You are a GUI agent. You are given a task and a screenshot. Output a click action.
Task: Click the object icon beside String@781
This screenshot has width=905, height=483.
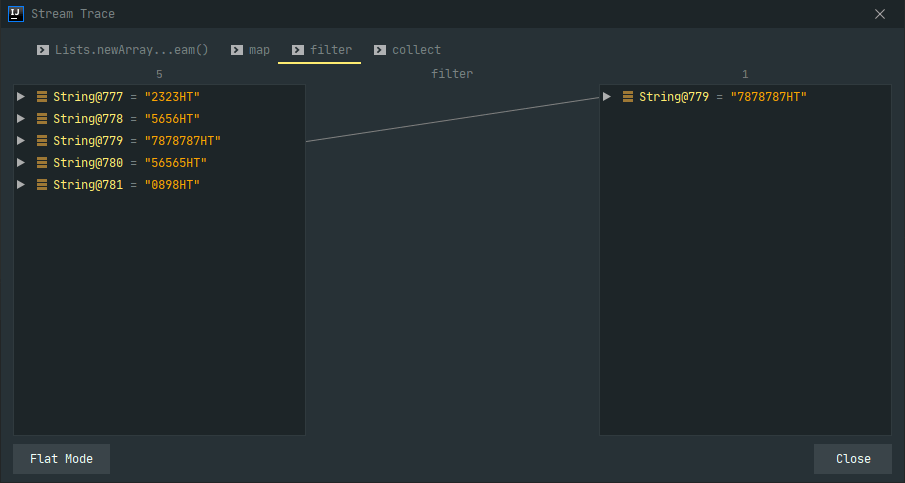click(42, 185)
